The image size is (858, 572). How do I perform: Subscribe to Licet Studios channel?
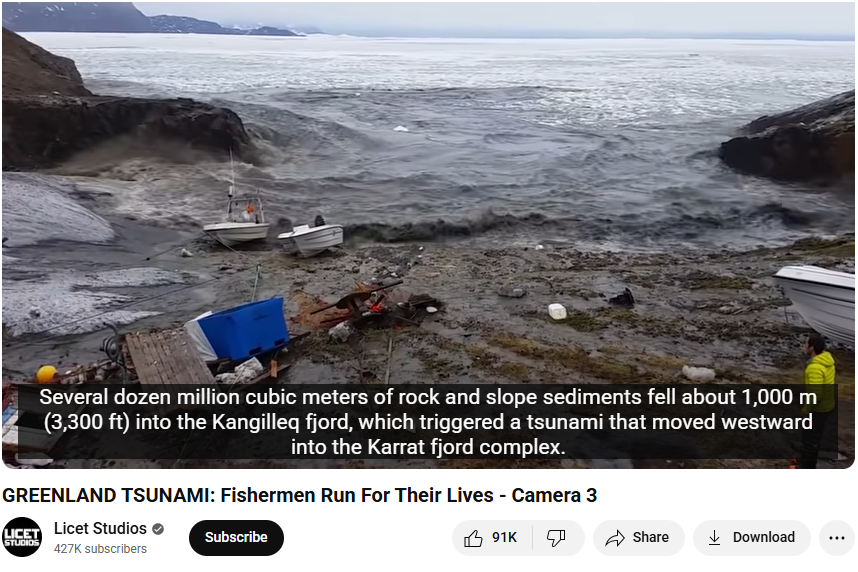point(236,538)
